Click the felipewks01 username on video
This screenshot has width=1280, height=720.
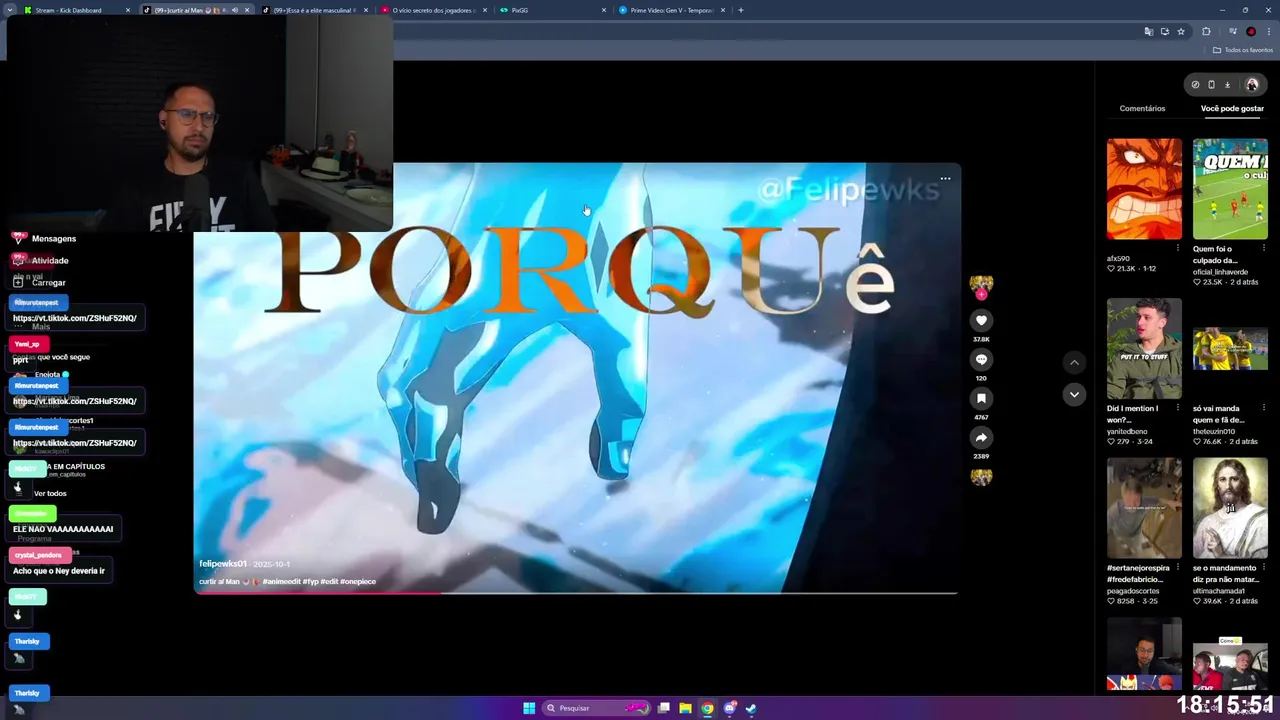pyautogui.click(x=222, y=564)
